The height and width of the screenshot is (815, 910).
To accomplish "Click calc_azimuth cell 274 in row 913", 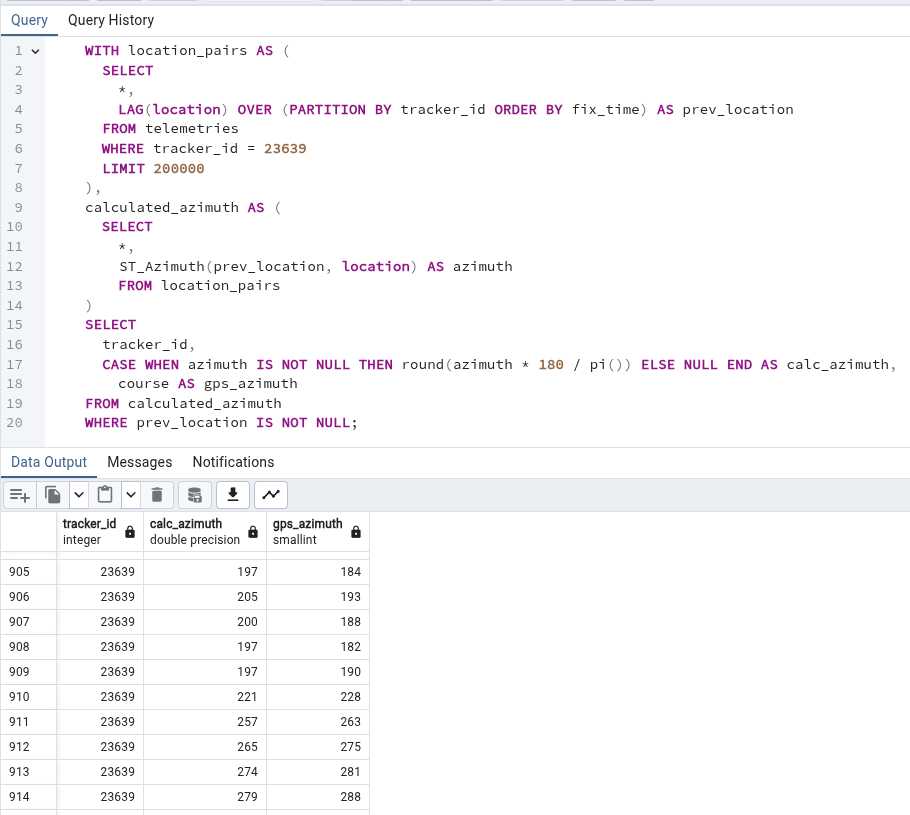I will coord(205,771).
